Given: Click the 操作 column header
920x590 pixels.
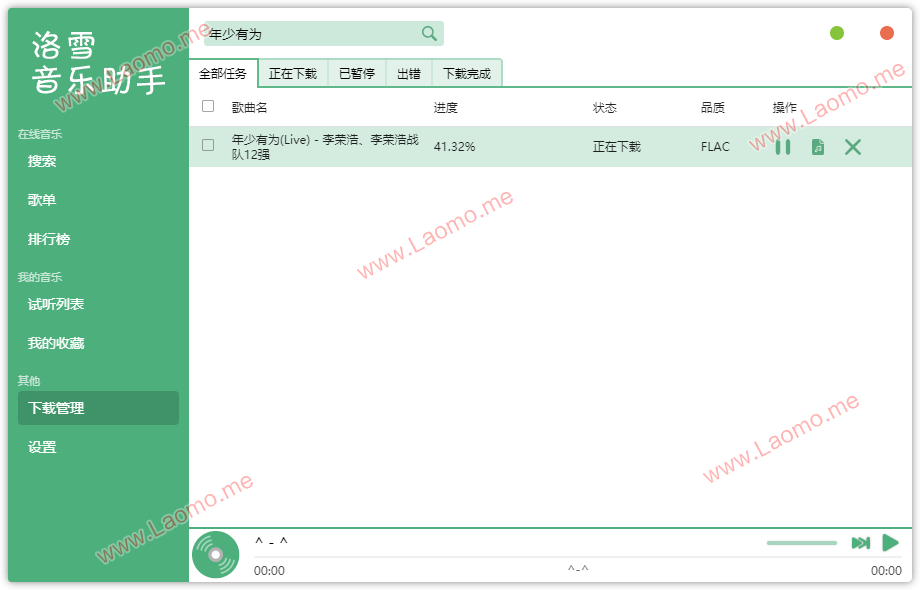Looking at the screenshot, I should click(784, 107).
